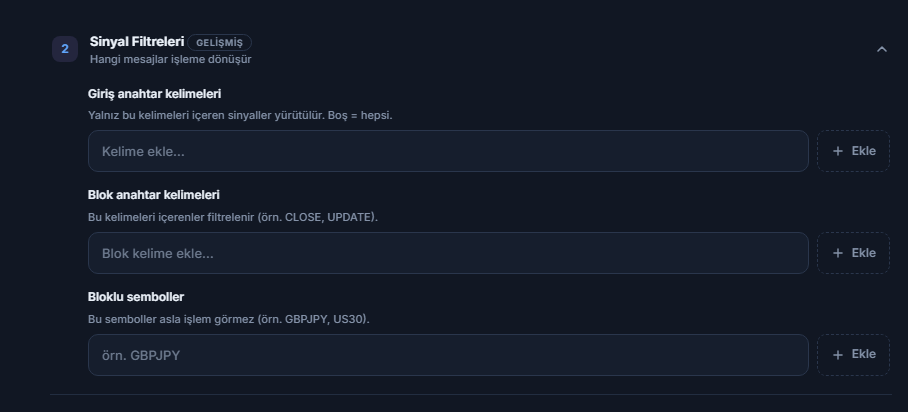908x412 pixels.
Task: Select the Sinyal Filtreleri heading
Action: point(137,42)
